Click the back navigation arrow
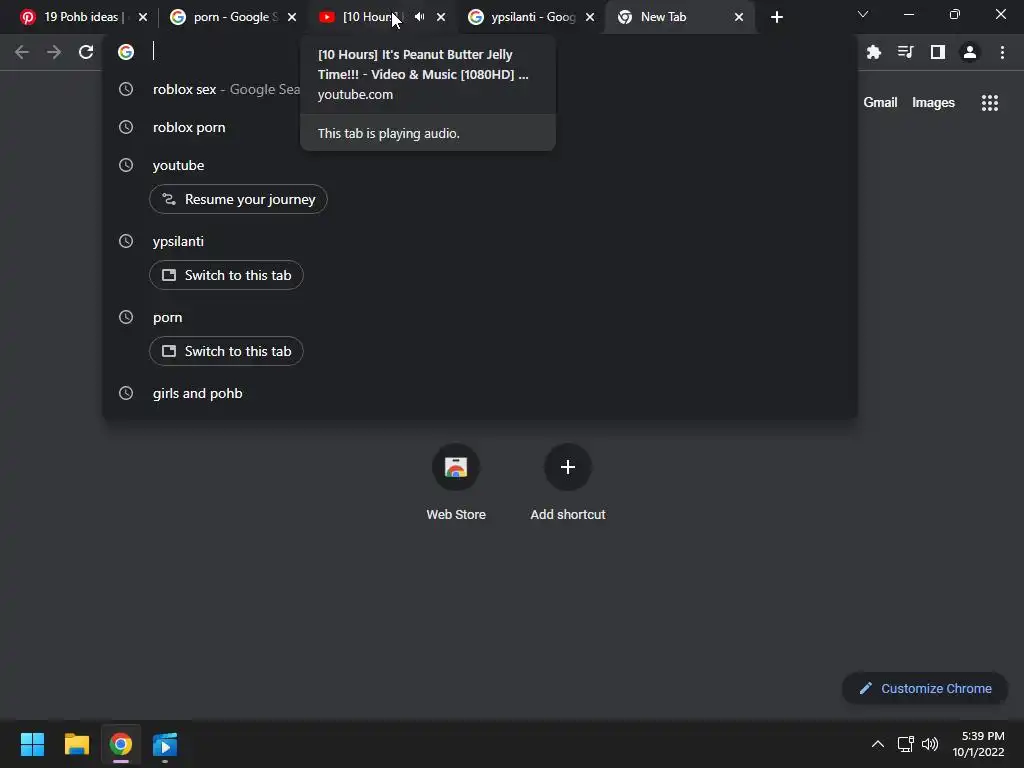Image resolution: width=1024 pixels, height=768 pixels. [x=22, y=52]
